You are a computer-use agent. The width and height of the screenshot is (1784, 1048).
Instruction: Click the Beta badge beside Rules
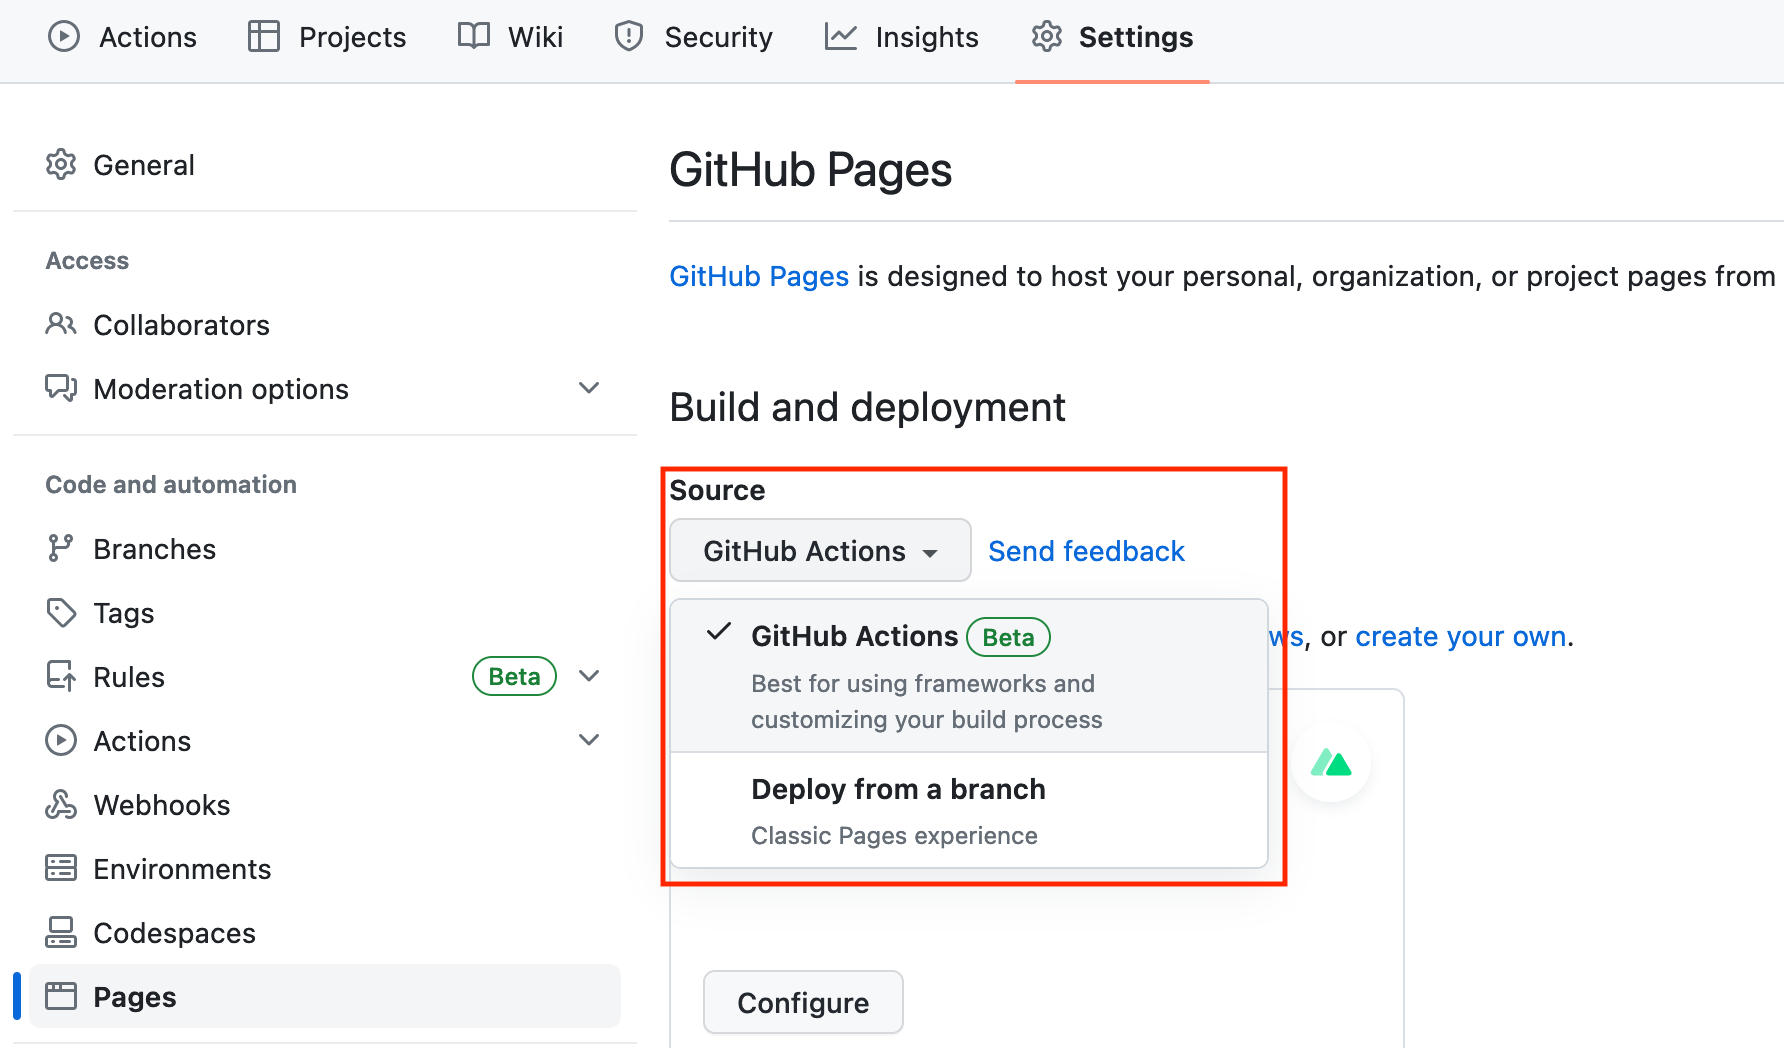click(514, 676)
